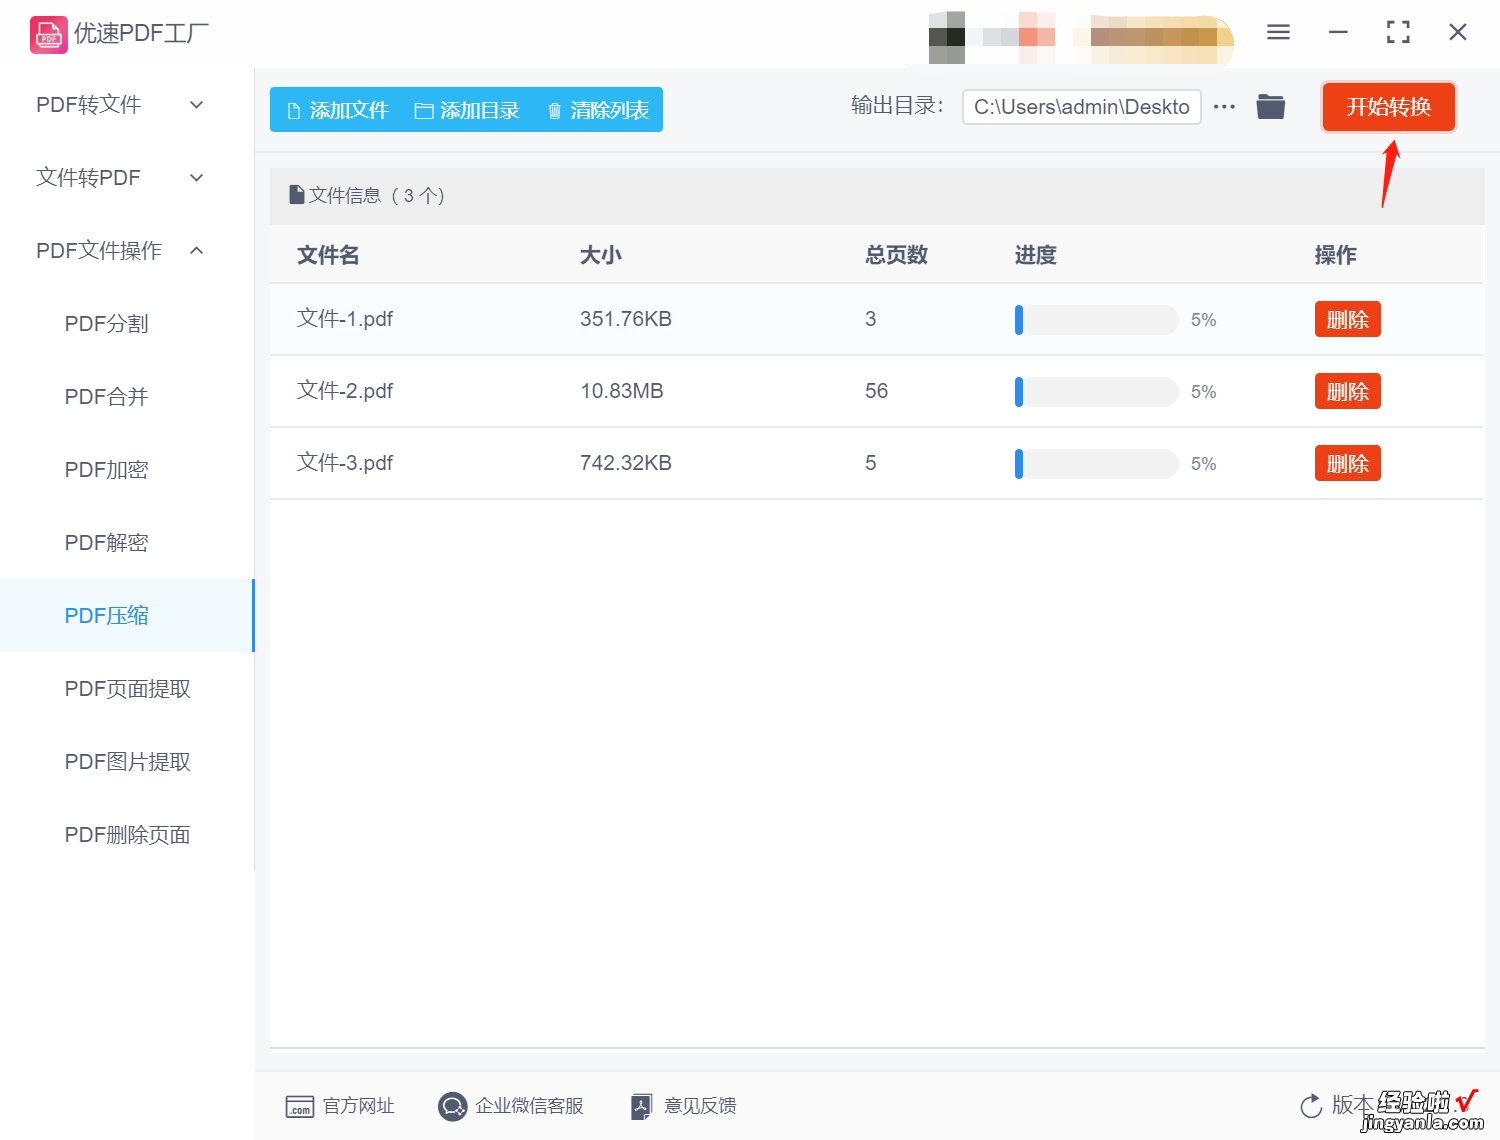Select PDF合并 in the sidebar
This screenshot has height=1140, width=1500.
pos(127,397)
